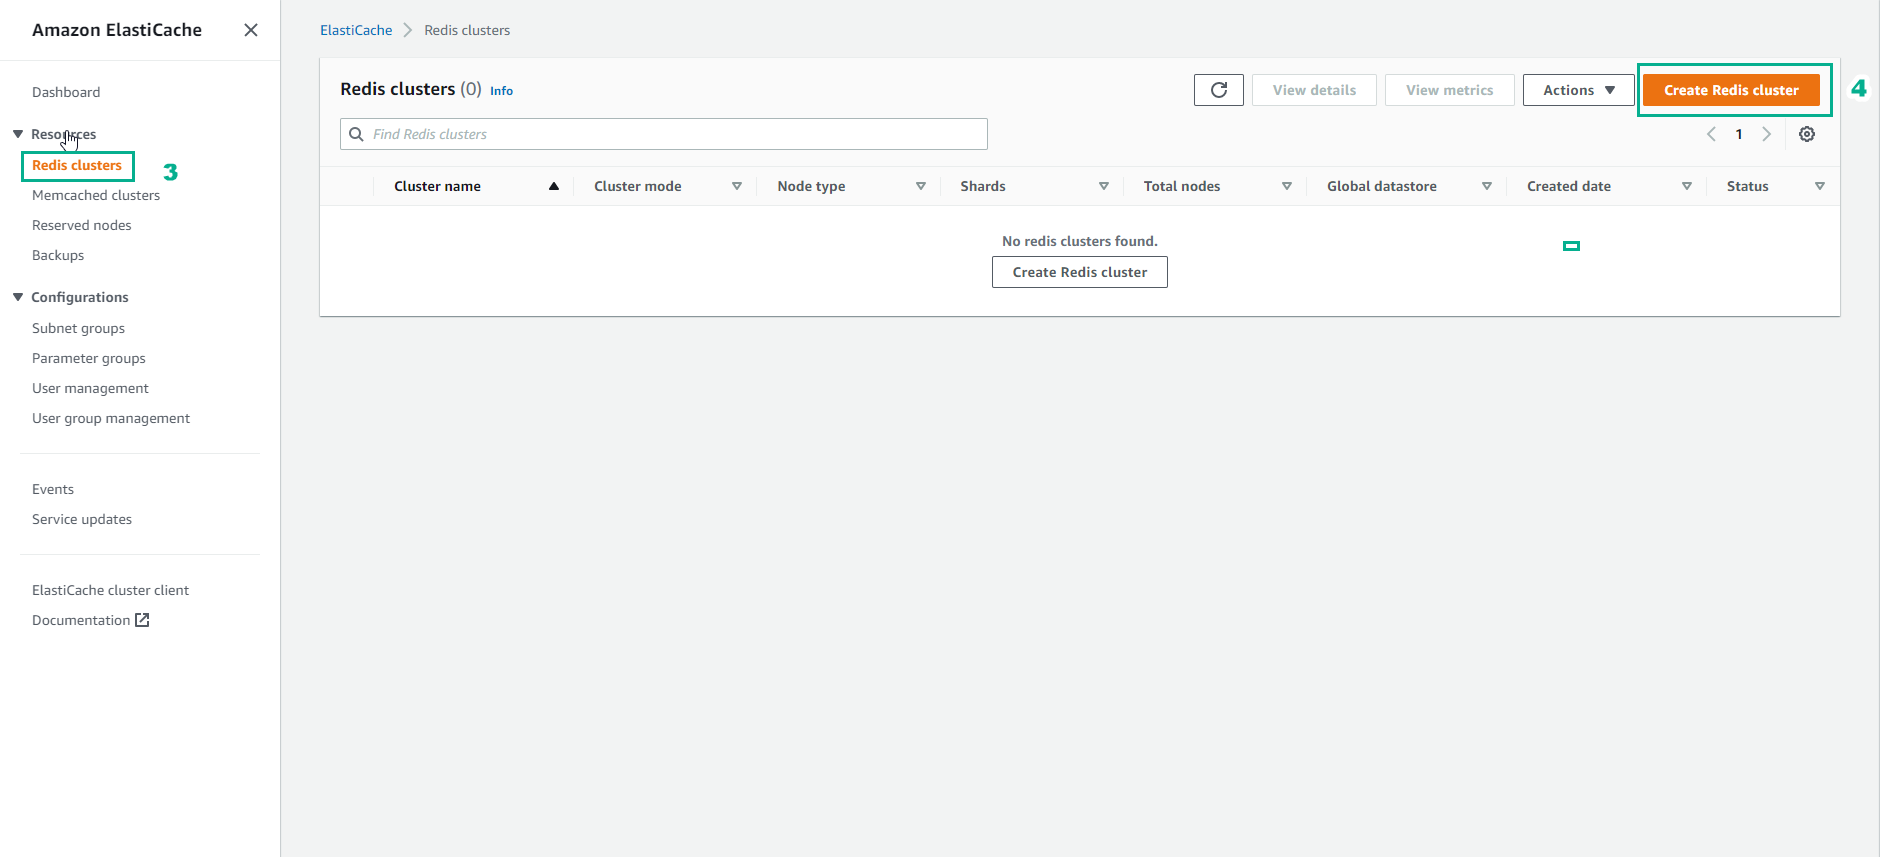
Task: Click the View details button
Action: 1314,90
